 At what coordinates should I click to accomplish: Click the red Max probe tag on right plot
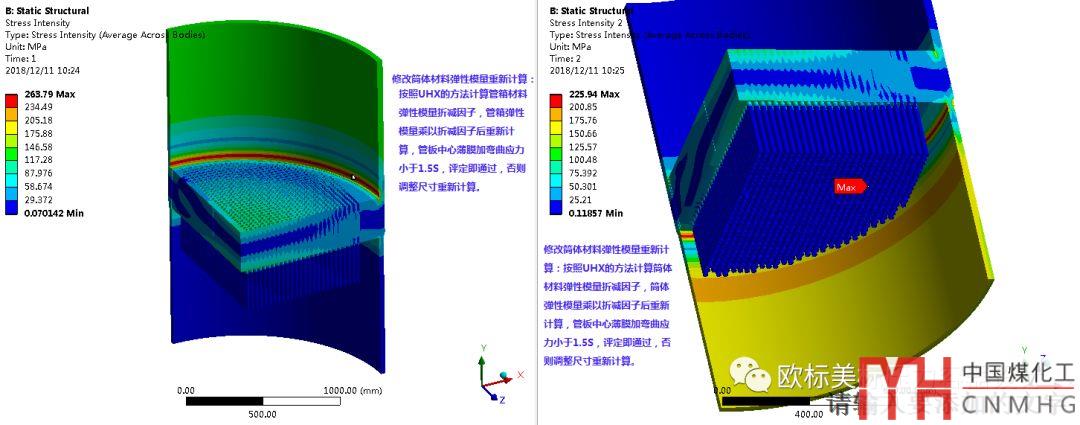coord(851,187)
